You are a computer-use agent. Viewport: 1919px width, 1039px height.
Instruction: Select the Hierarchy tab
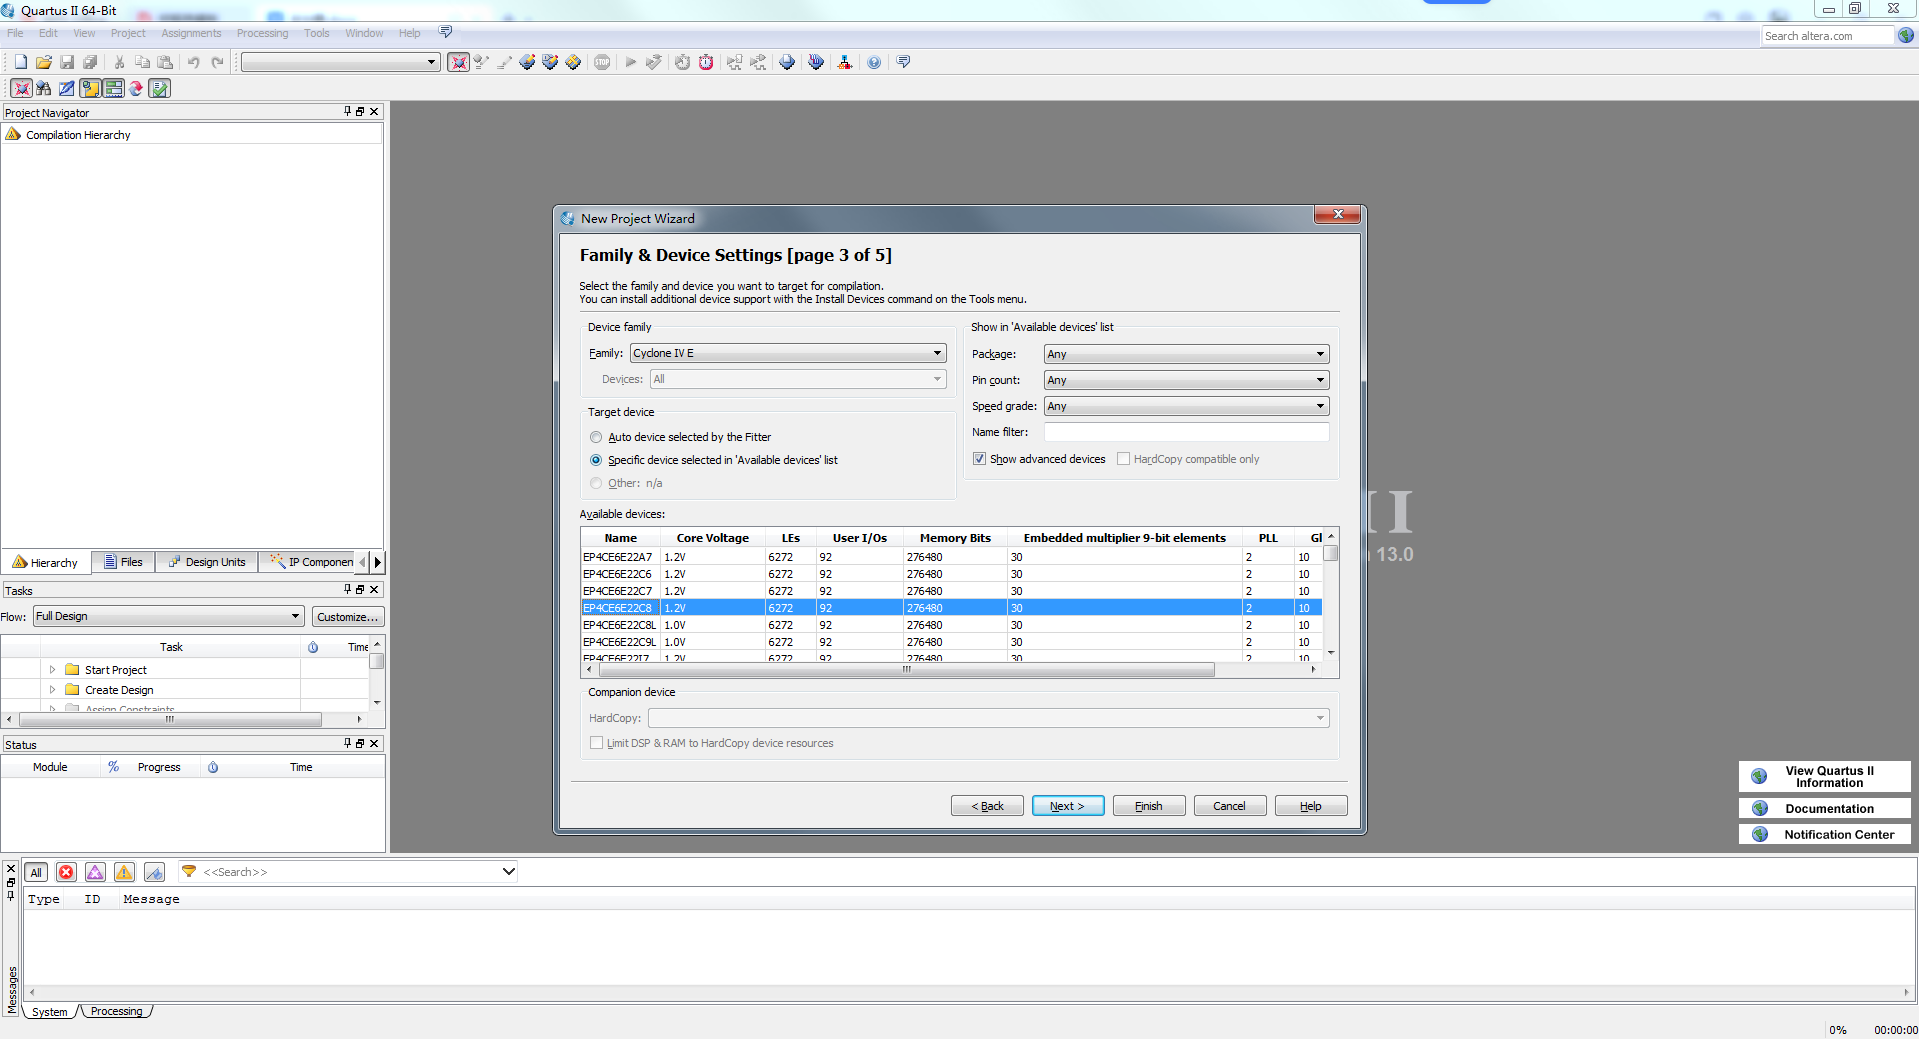(46, 562)
